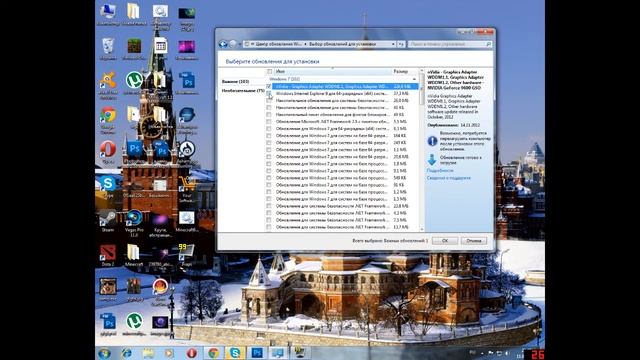
Task: Check the 49 КБ cumulative update package
Action: click(269, 115)
